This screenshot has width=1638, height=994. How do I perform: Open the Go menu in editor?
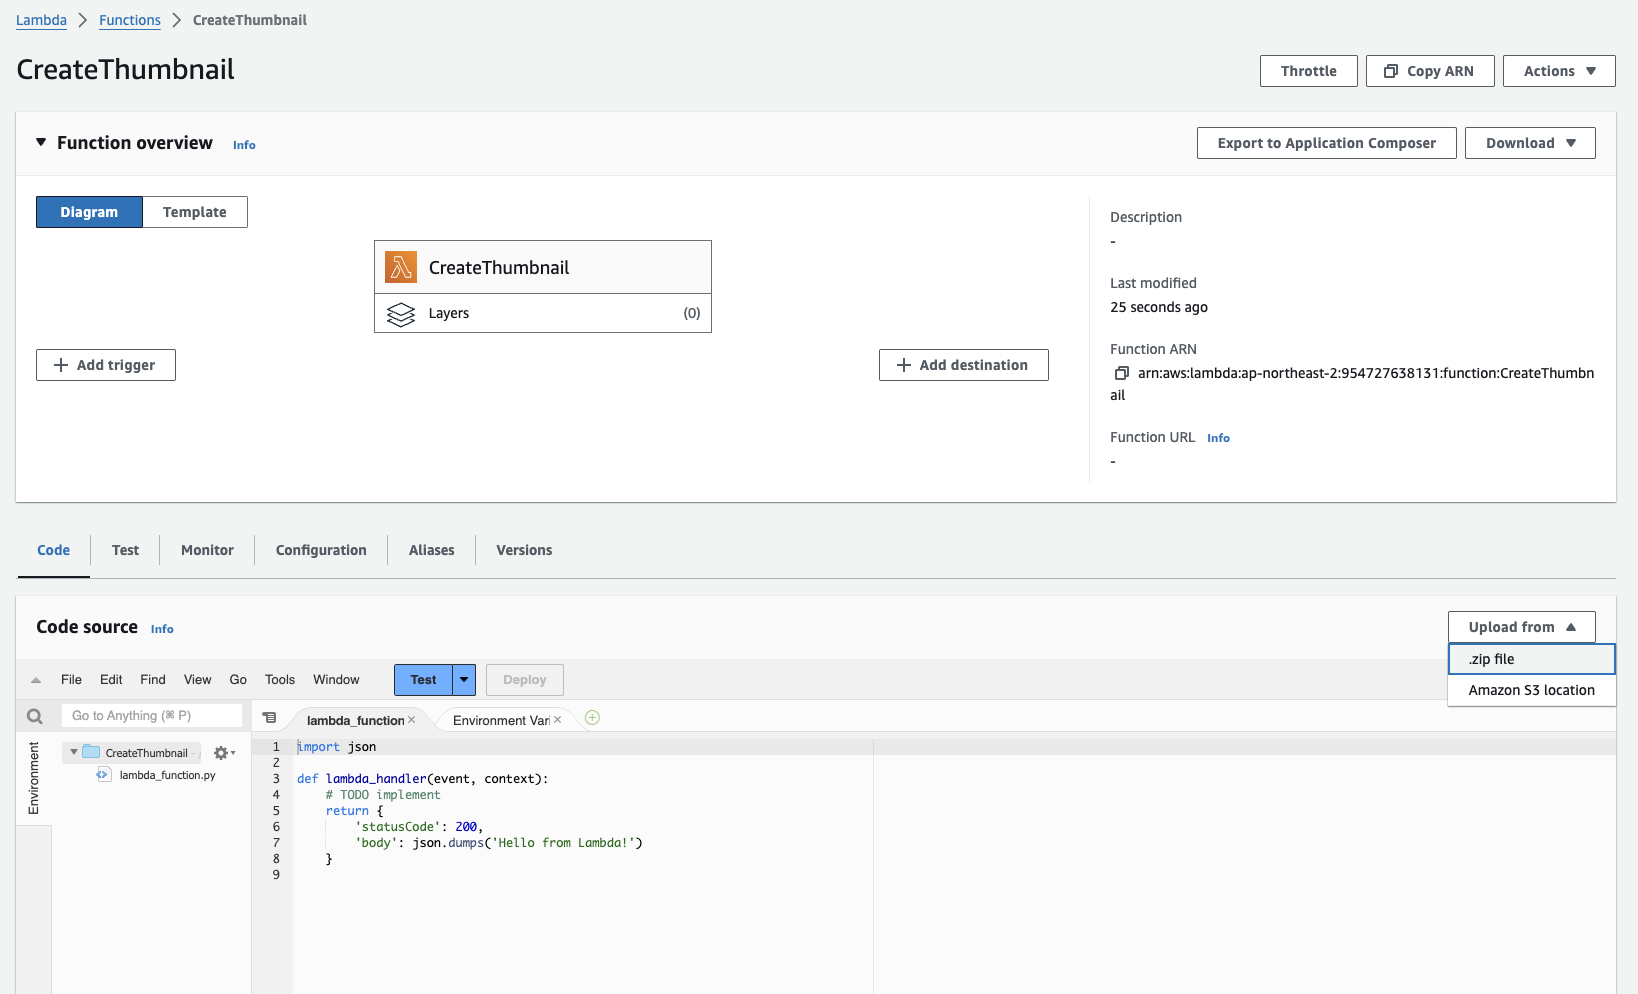(238, 680)
